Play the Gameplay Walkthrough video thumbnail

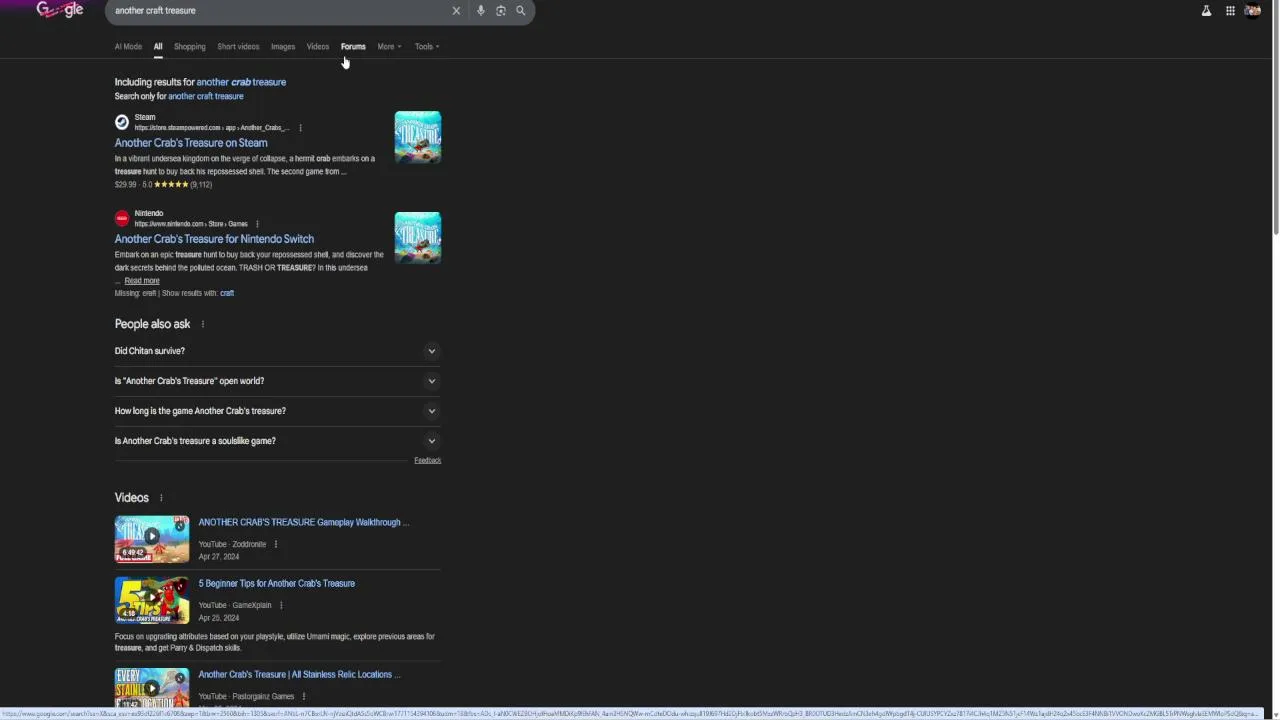click(x=152, y=539)
